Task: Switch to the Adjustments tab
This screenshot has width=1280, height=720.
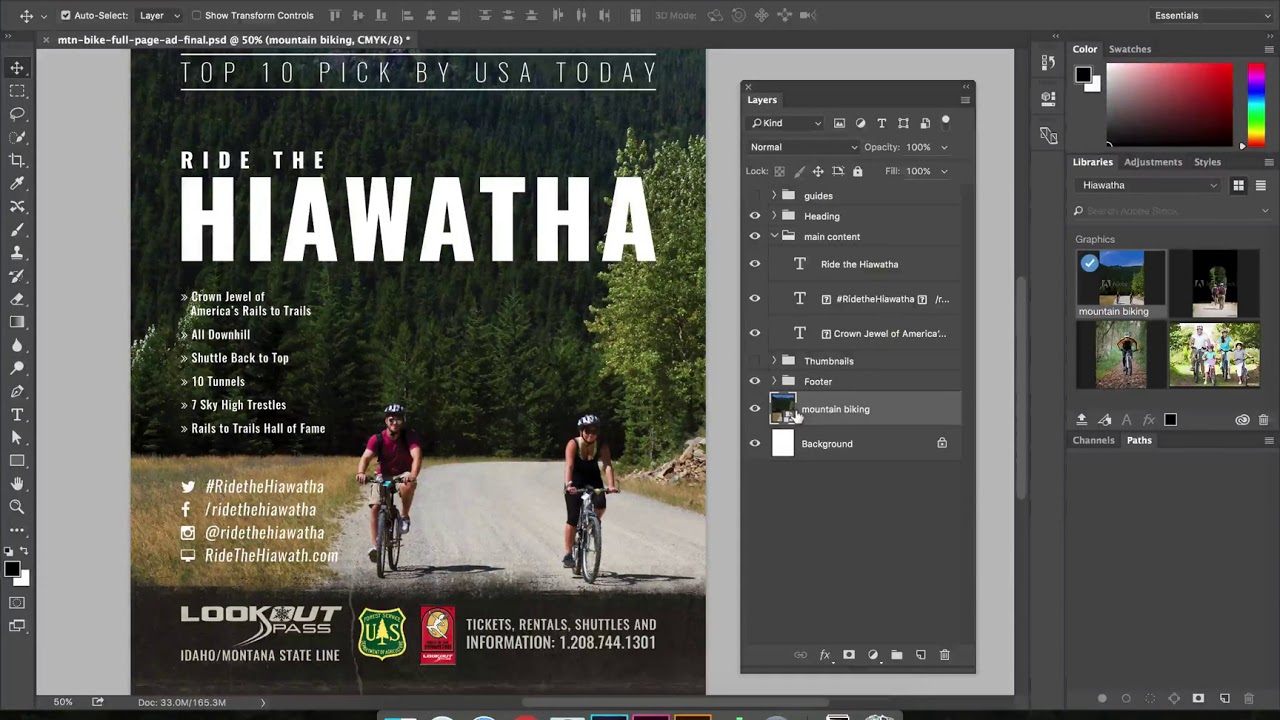Action: tap(1153, 162)
